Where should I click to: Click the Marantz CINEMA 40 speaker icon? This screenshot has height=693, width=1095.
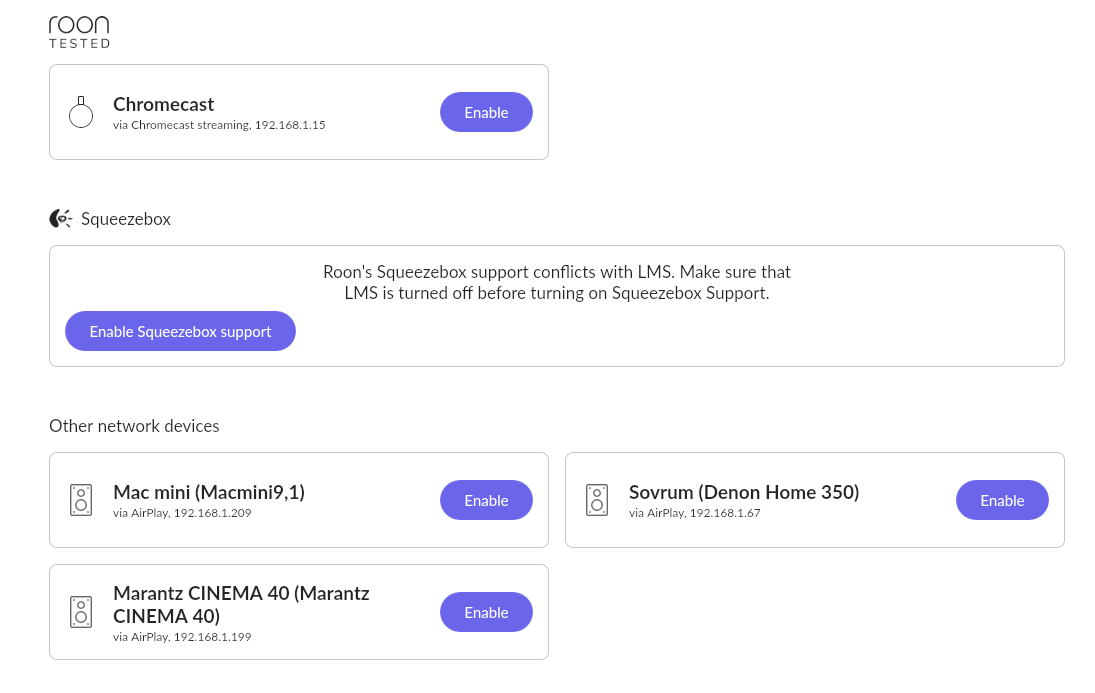pos(81,612)
